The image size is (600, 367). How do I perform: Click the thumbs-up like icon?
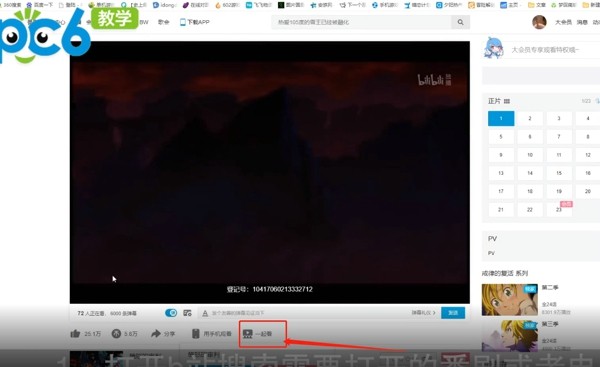(75, 334)
